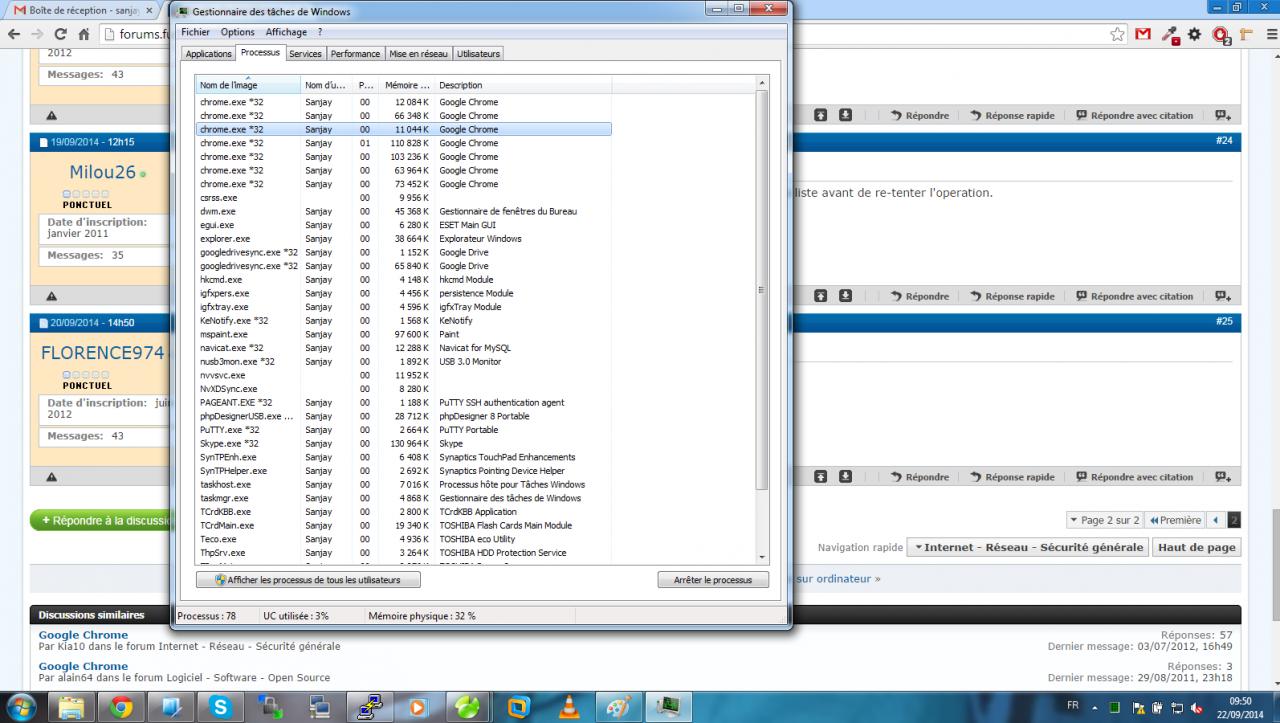Open the Windows Start menu
The width and height of the screenshot is (1280, 723).
(x=20, y=707)
